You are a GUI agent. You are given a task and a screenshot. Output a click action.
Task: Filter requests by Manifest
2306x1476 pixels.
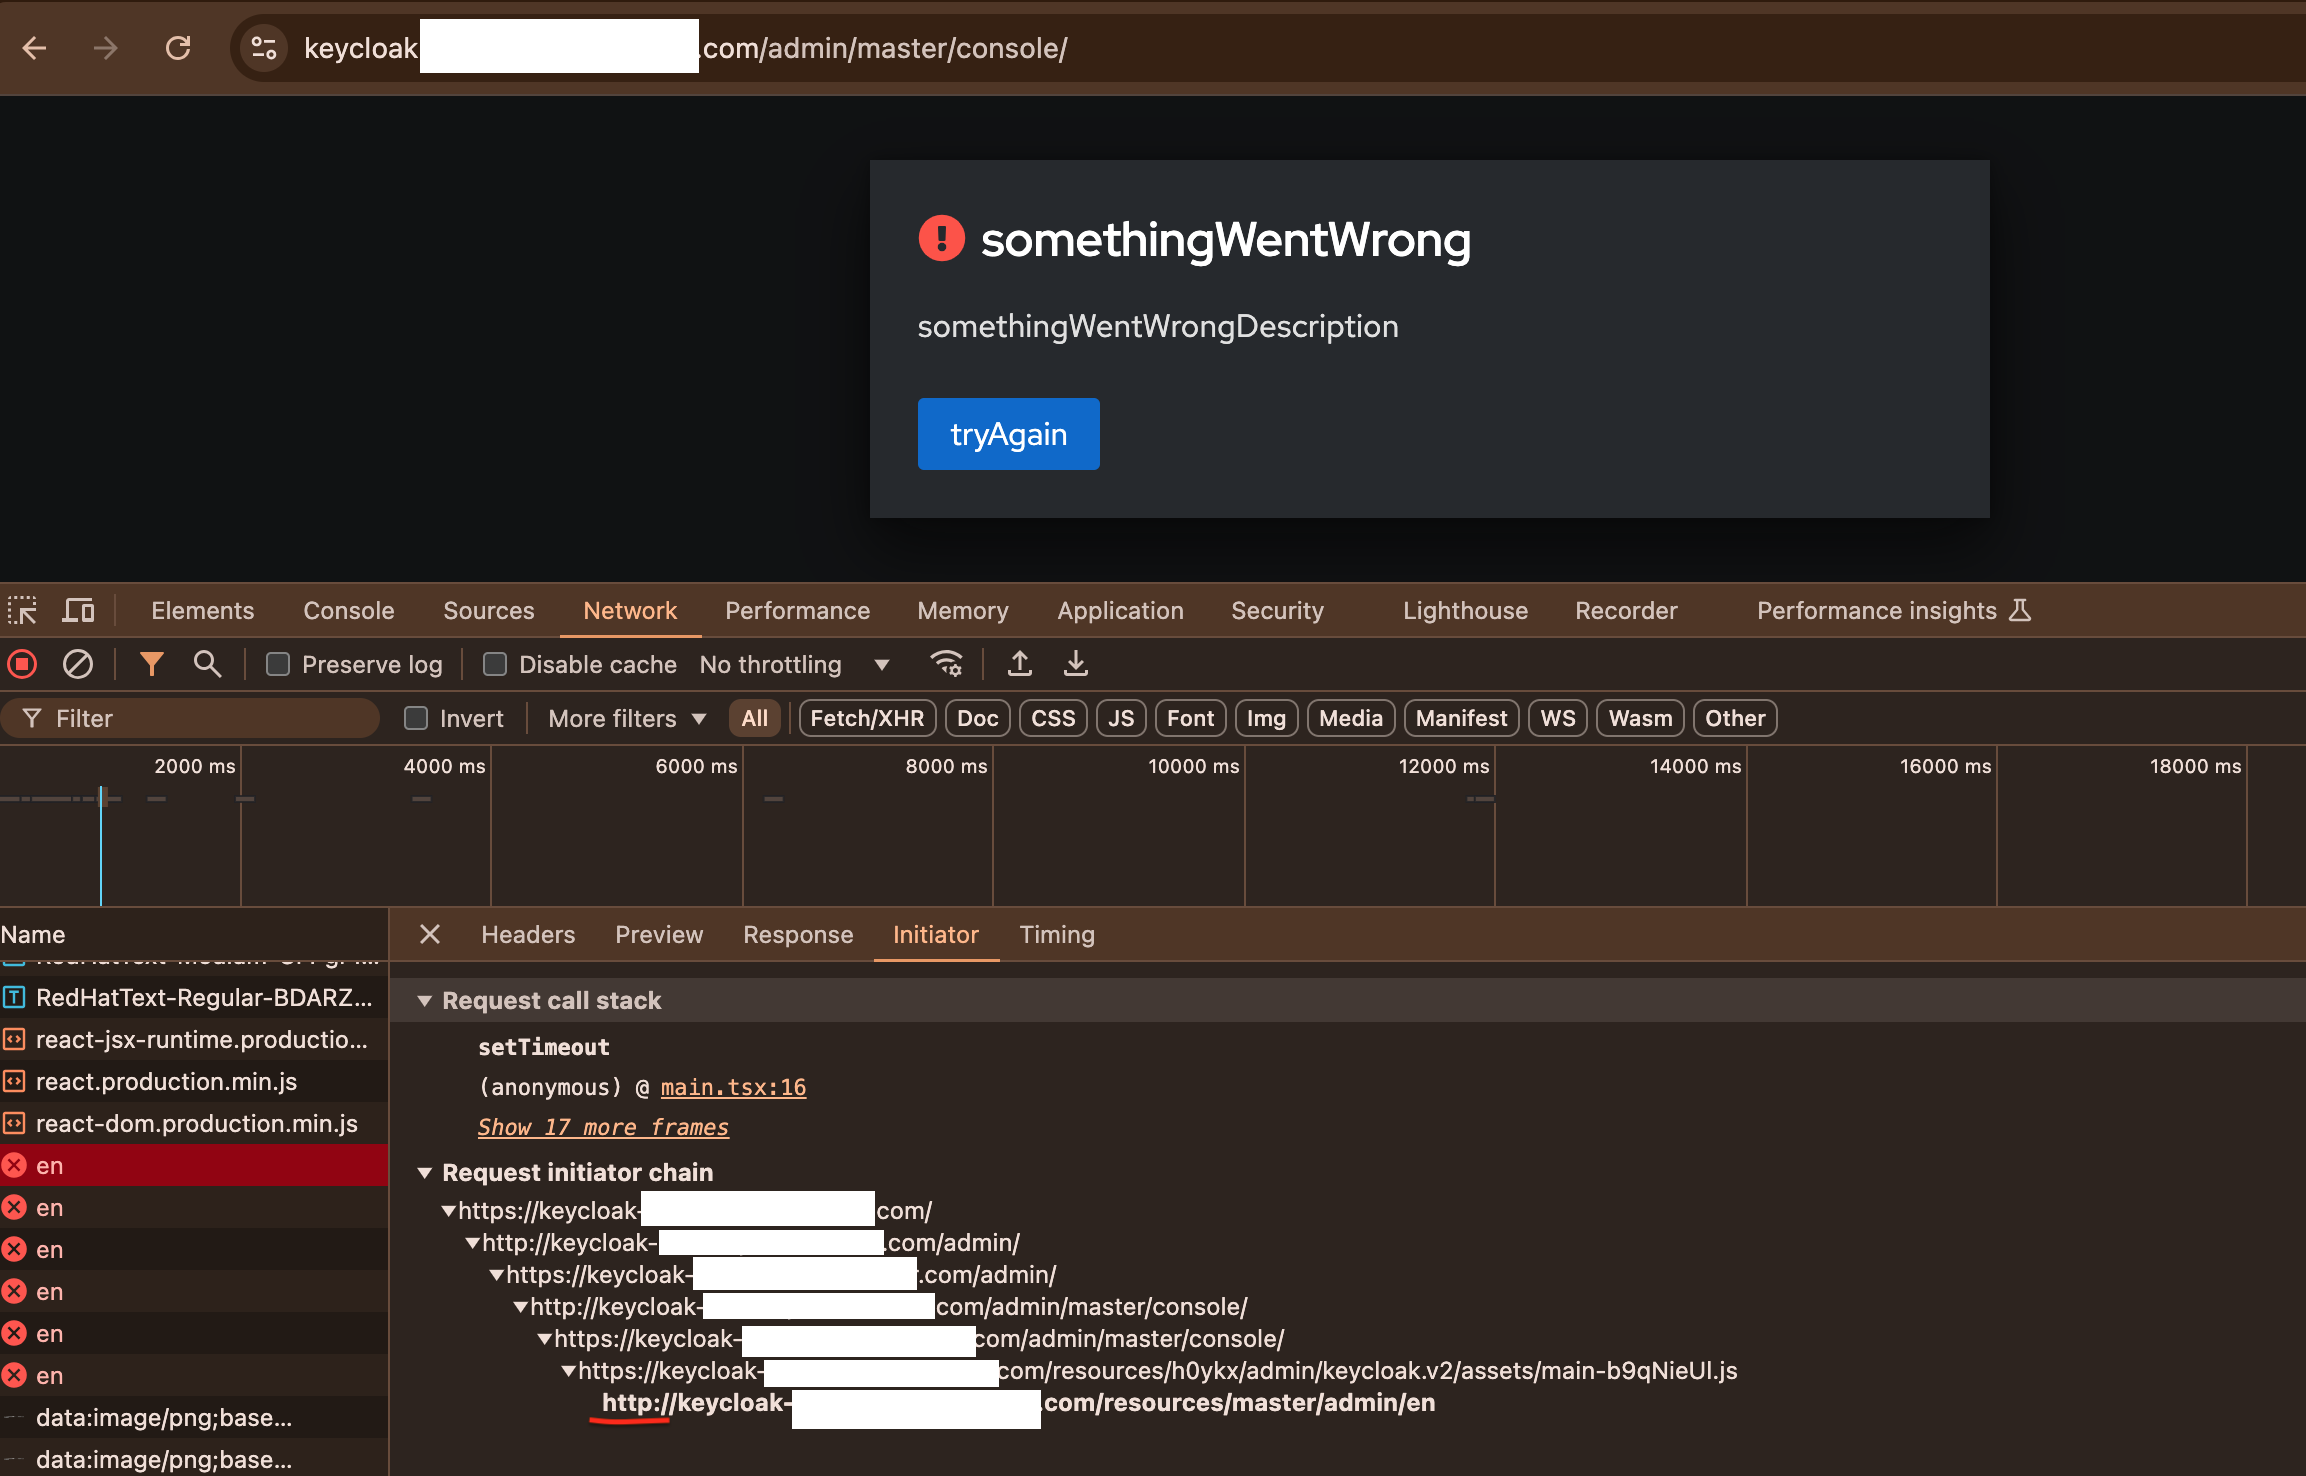point(1462,718)
